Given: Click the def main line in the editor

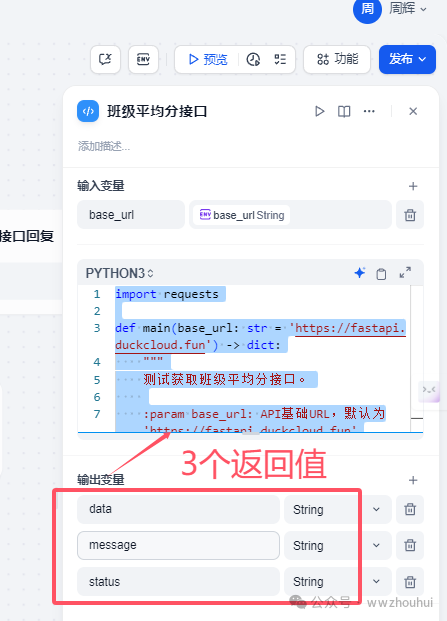Looking at the screenshot, I should (260, 337).
